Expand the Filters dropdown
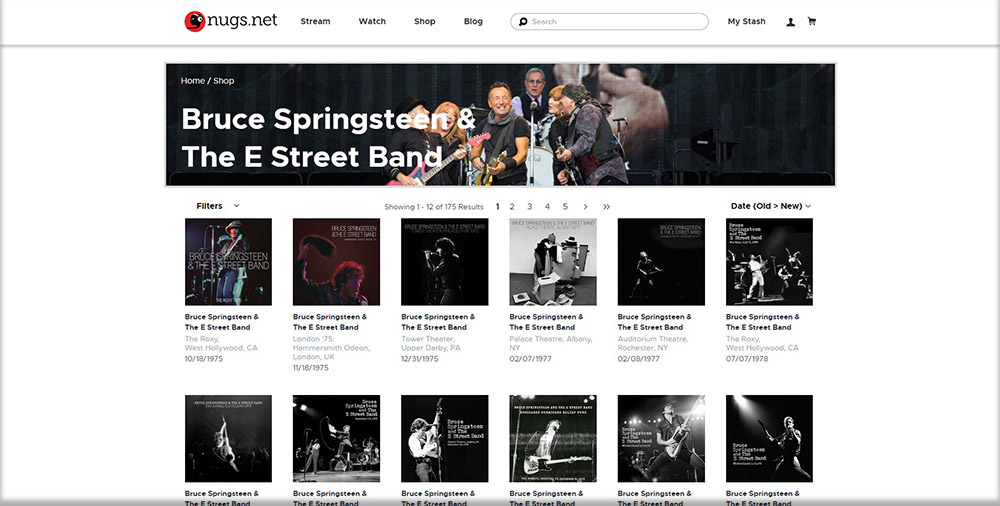The width and height of the screenshot is (1000, 506). (x=218, y=206)
